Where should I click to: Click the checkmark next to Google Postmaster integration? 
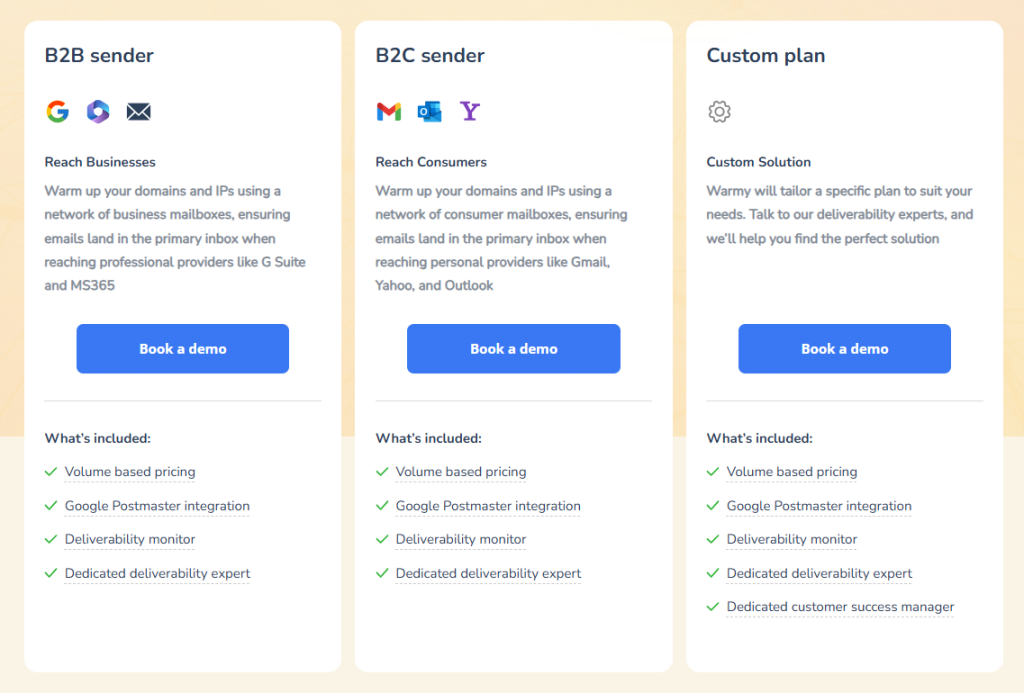tap(51, 506)
